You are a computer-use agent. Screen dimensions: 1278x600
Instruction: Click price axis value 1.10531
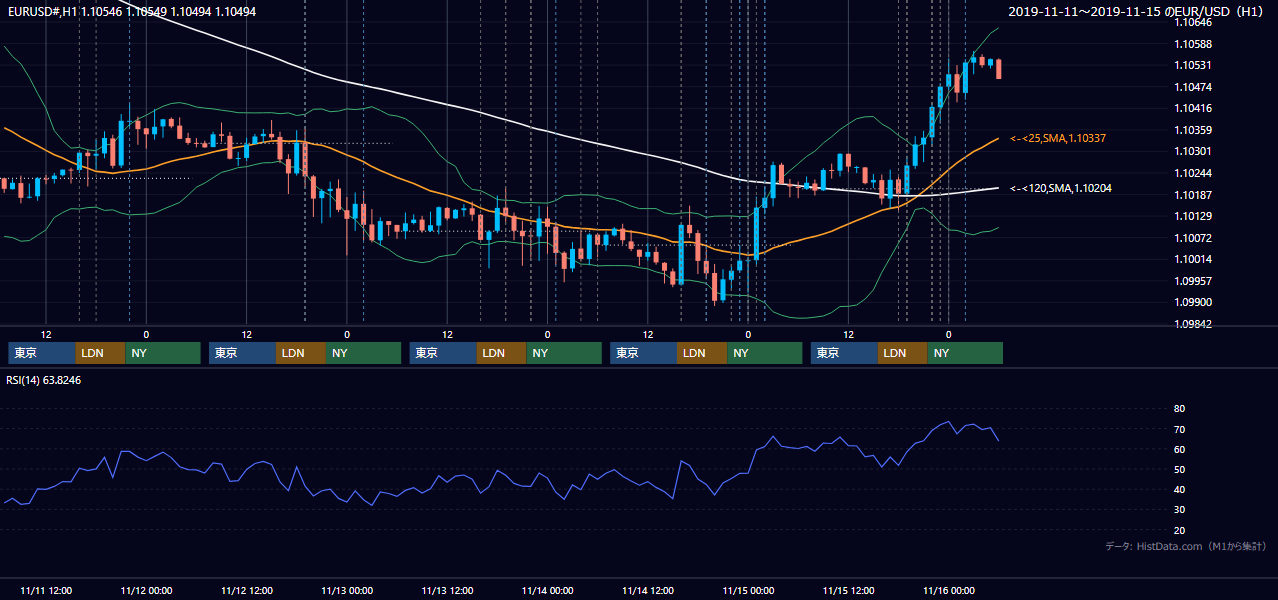[1193, 65]
